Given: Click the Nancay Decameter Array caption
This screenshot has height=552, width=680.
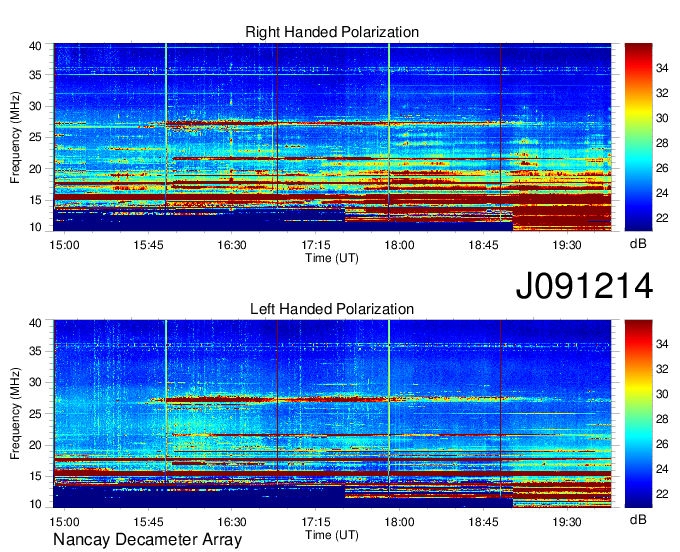Looking at the screenshot, I should (x=147, y=539).
